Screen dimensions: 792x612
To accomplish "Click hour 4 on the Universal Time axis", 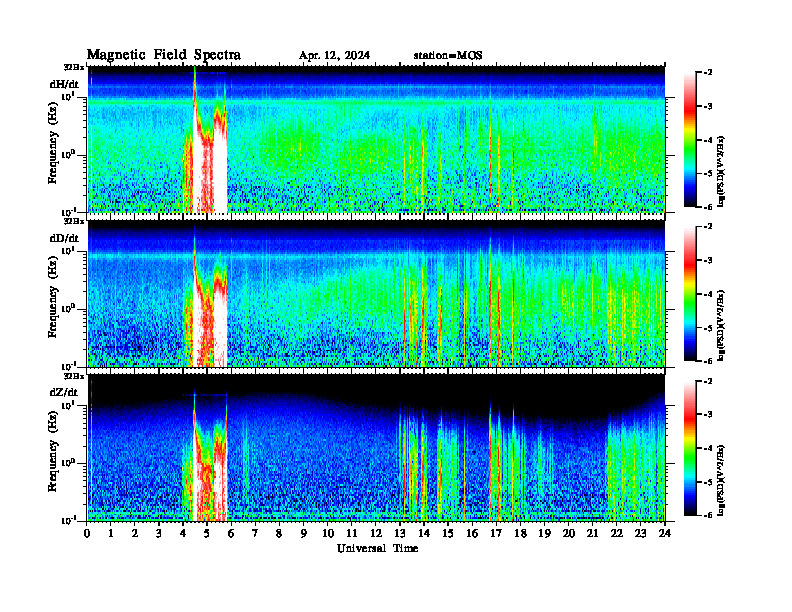I will coord(183,534).
